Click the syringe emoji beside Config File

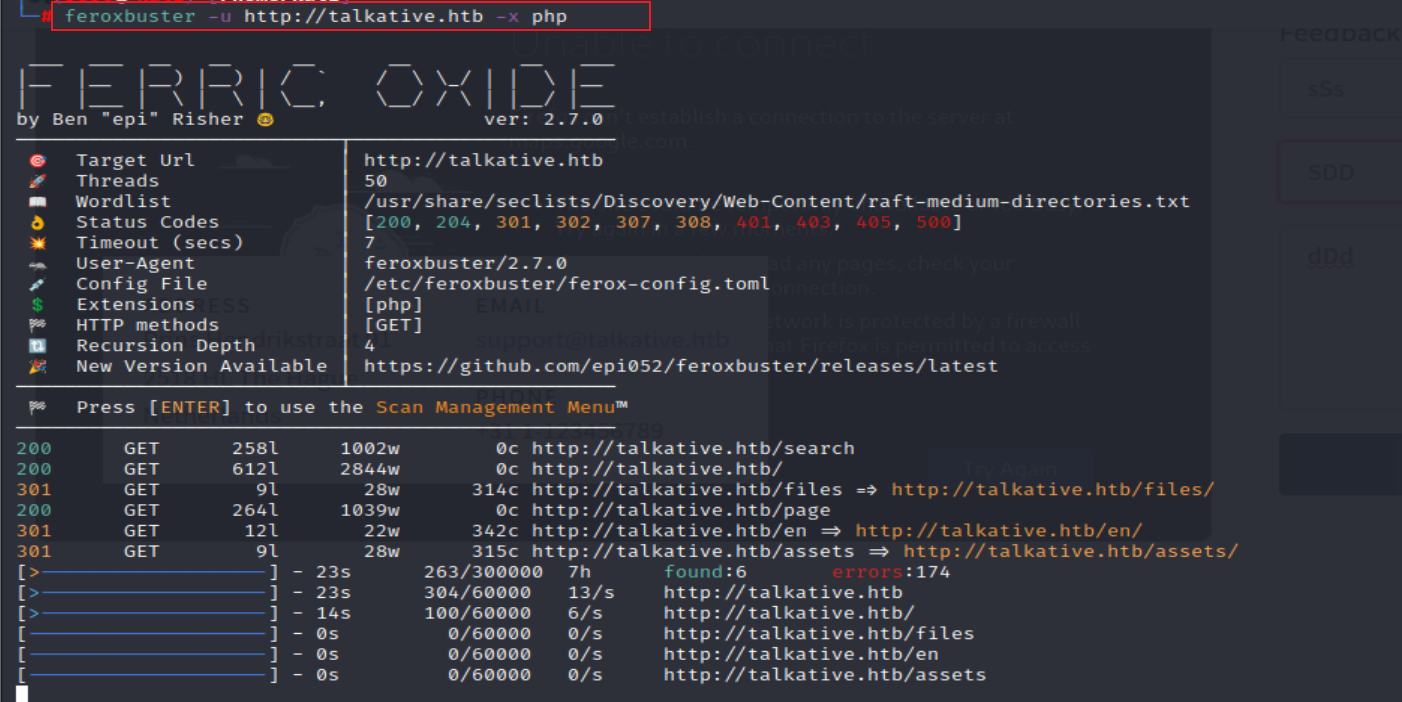pos(38,284)
